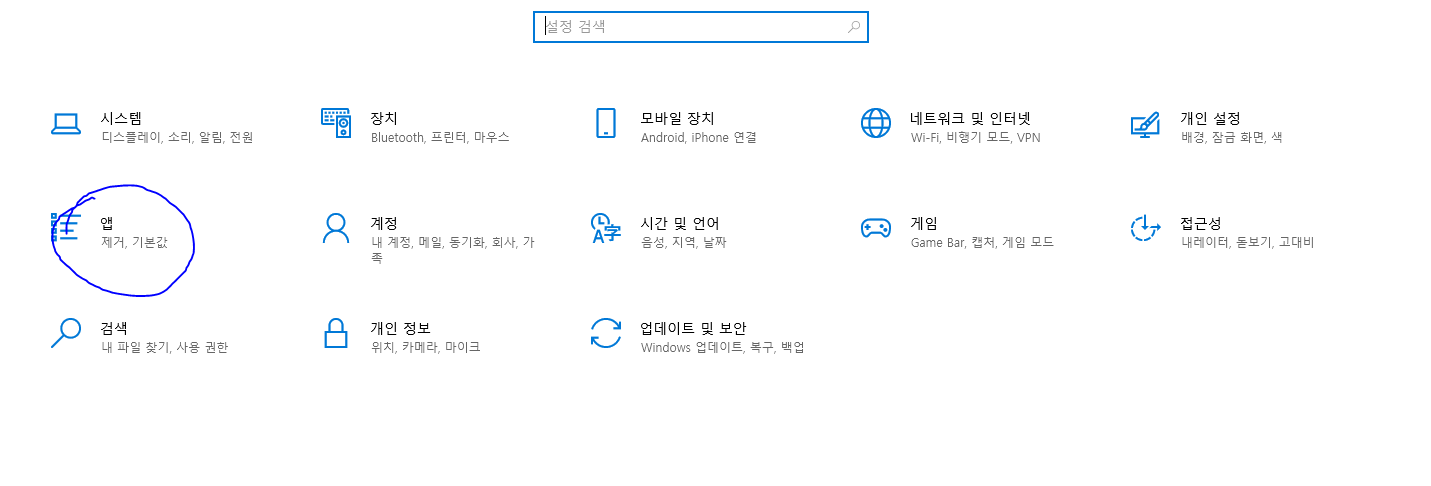Select the 계정 category title
Image resolution: width=1431 pixels, height=486 pixels.
tap(384, 222)
